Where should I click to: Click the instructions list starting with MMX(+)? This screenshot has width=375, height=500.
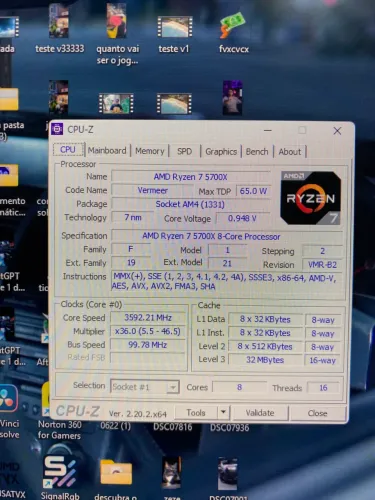pyautogui.click(x=226, y=281)
